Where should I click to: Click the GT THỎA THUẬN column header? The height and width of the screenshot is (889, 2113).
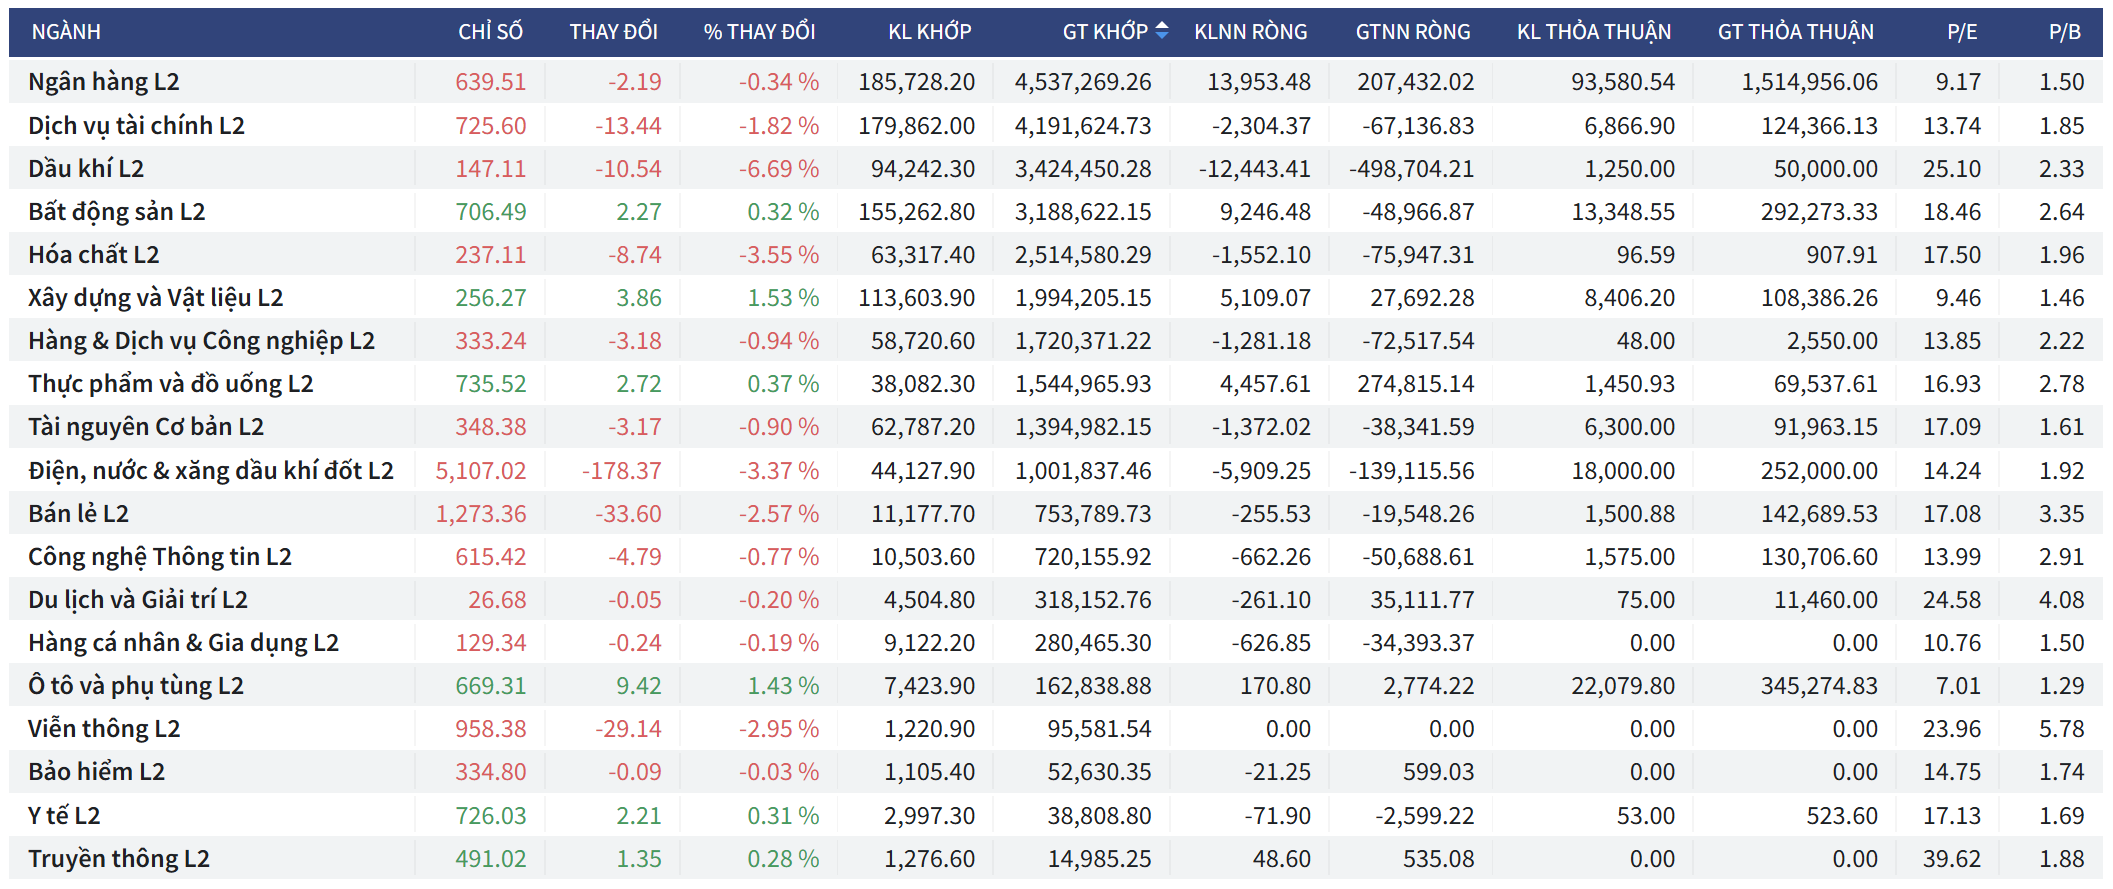pos(1795,32)
